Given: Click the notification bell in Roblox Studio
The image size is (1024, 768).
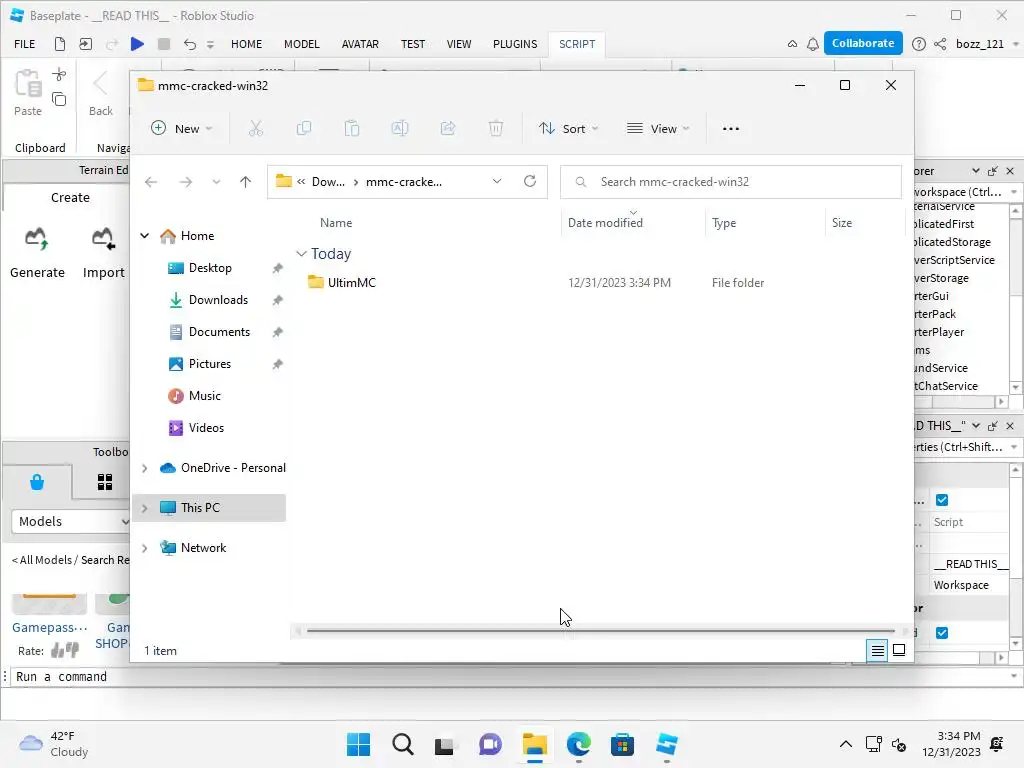Looking at the screenshot, I should [x=813, y=44].
